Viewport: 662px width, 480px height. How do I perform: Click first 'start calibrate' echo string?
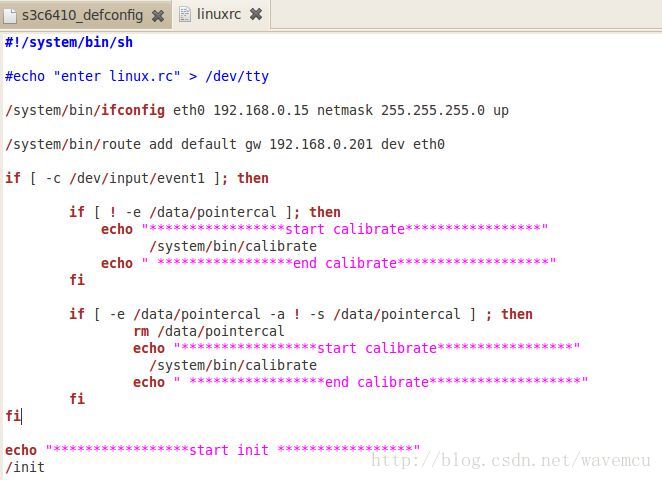coord(345,229)
